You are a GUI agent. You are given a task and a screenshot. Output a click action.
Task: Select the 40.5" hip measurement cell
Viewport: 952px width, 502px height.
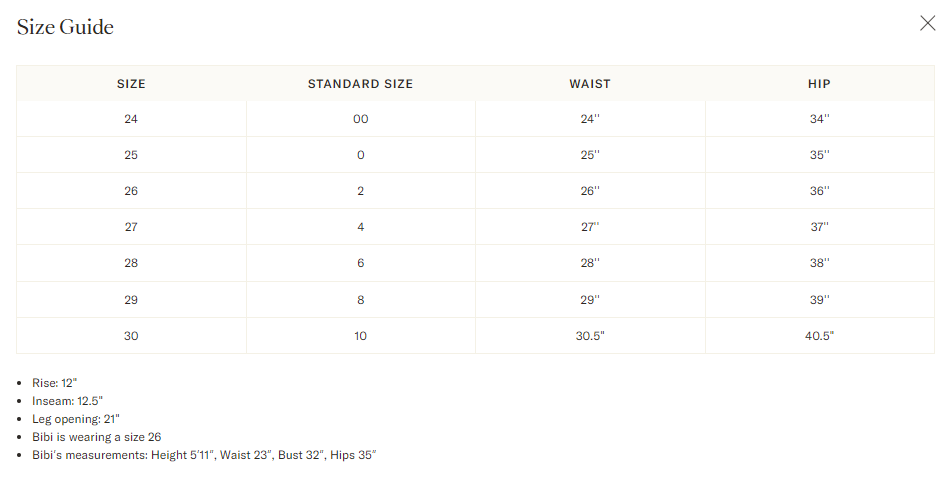tap(819, 336)
